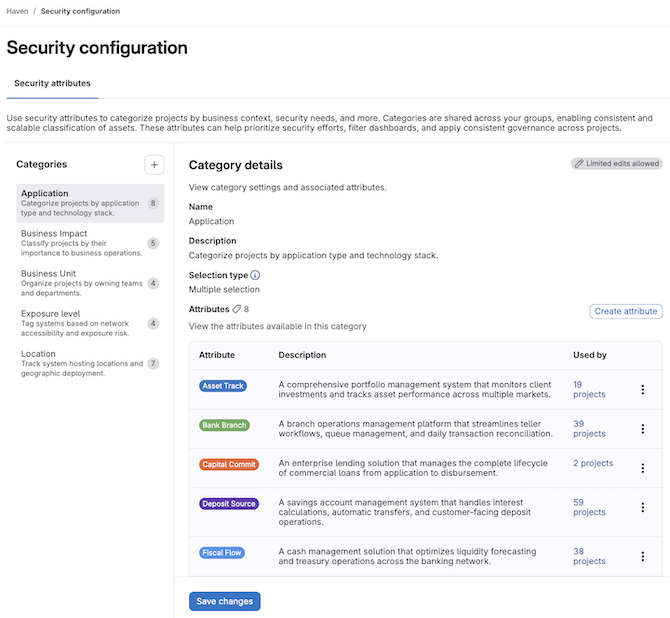Select the Location category
670x618 pixels.
pos(83,363)
